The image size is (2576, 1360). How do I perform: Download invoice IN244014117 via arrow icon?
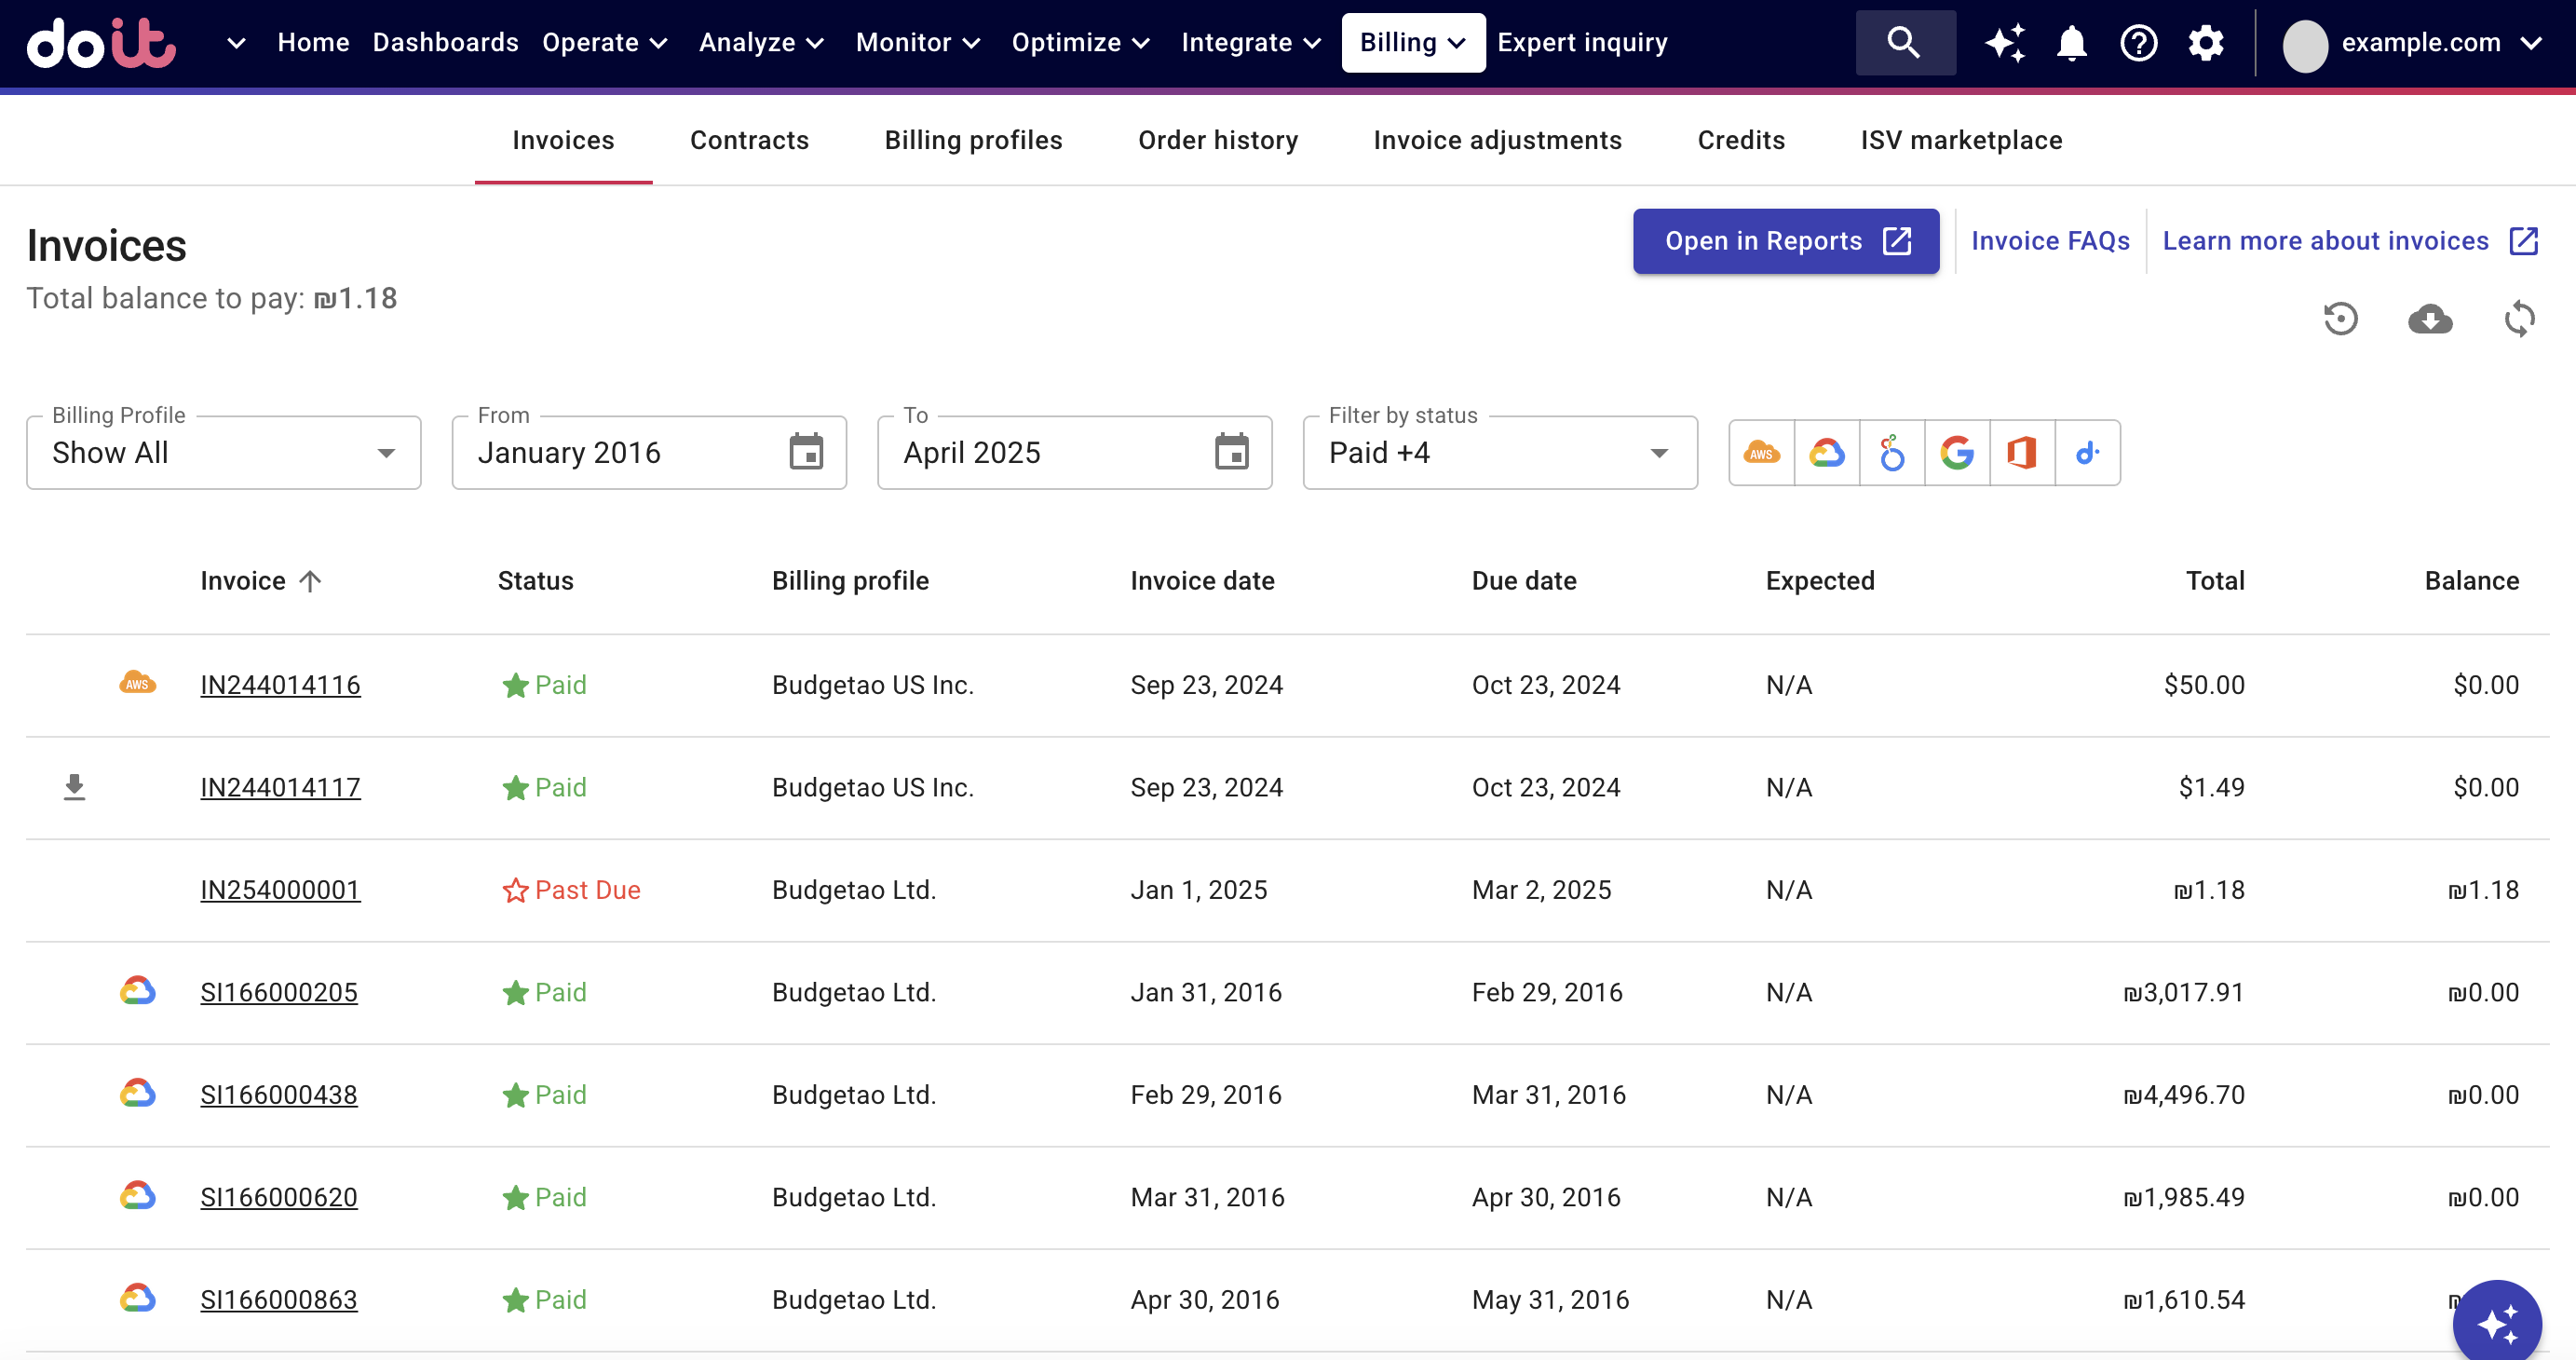[74, 787]
